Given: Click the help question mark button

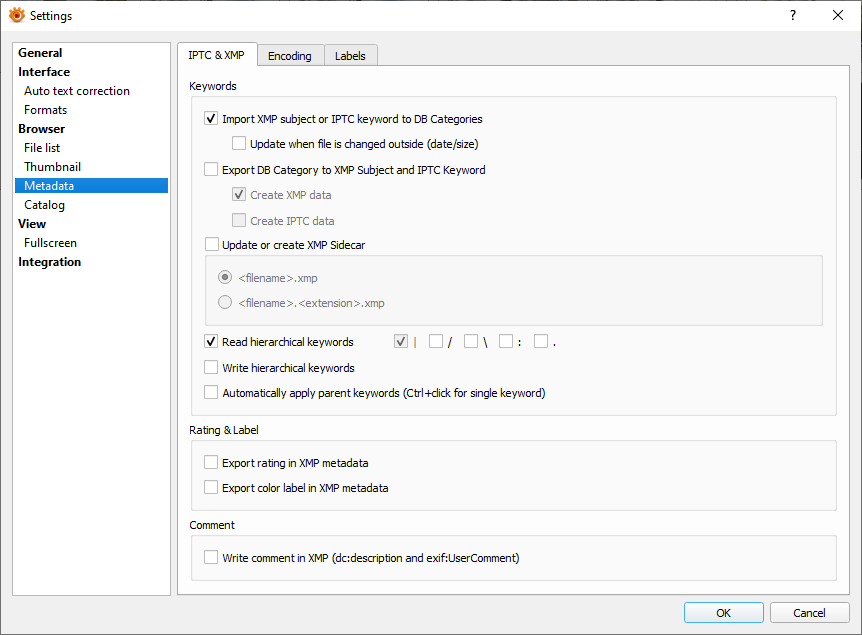Looking at the screenshot, I should (792, 15).
